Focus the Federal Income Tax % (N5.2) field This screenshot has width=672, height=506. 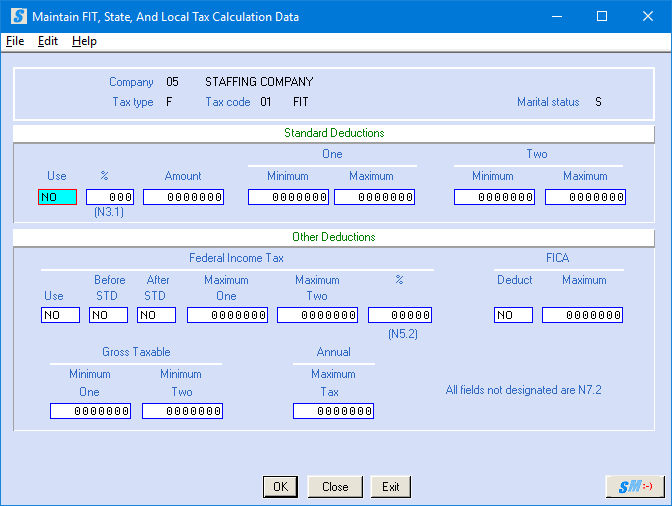(400, 315)
